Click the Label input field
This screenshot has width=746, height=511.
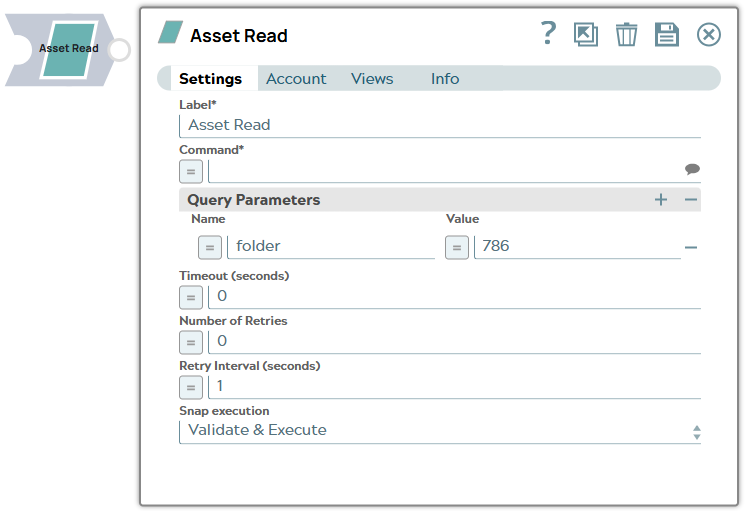pos(440,126)
